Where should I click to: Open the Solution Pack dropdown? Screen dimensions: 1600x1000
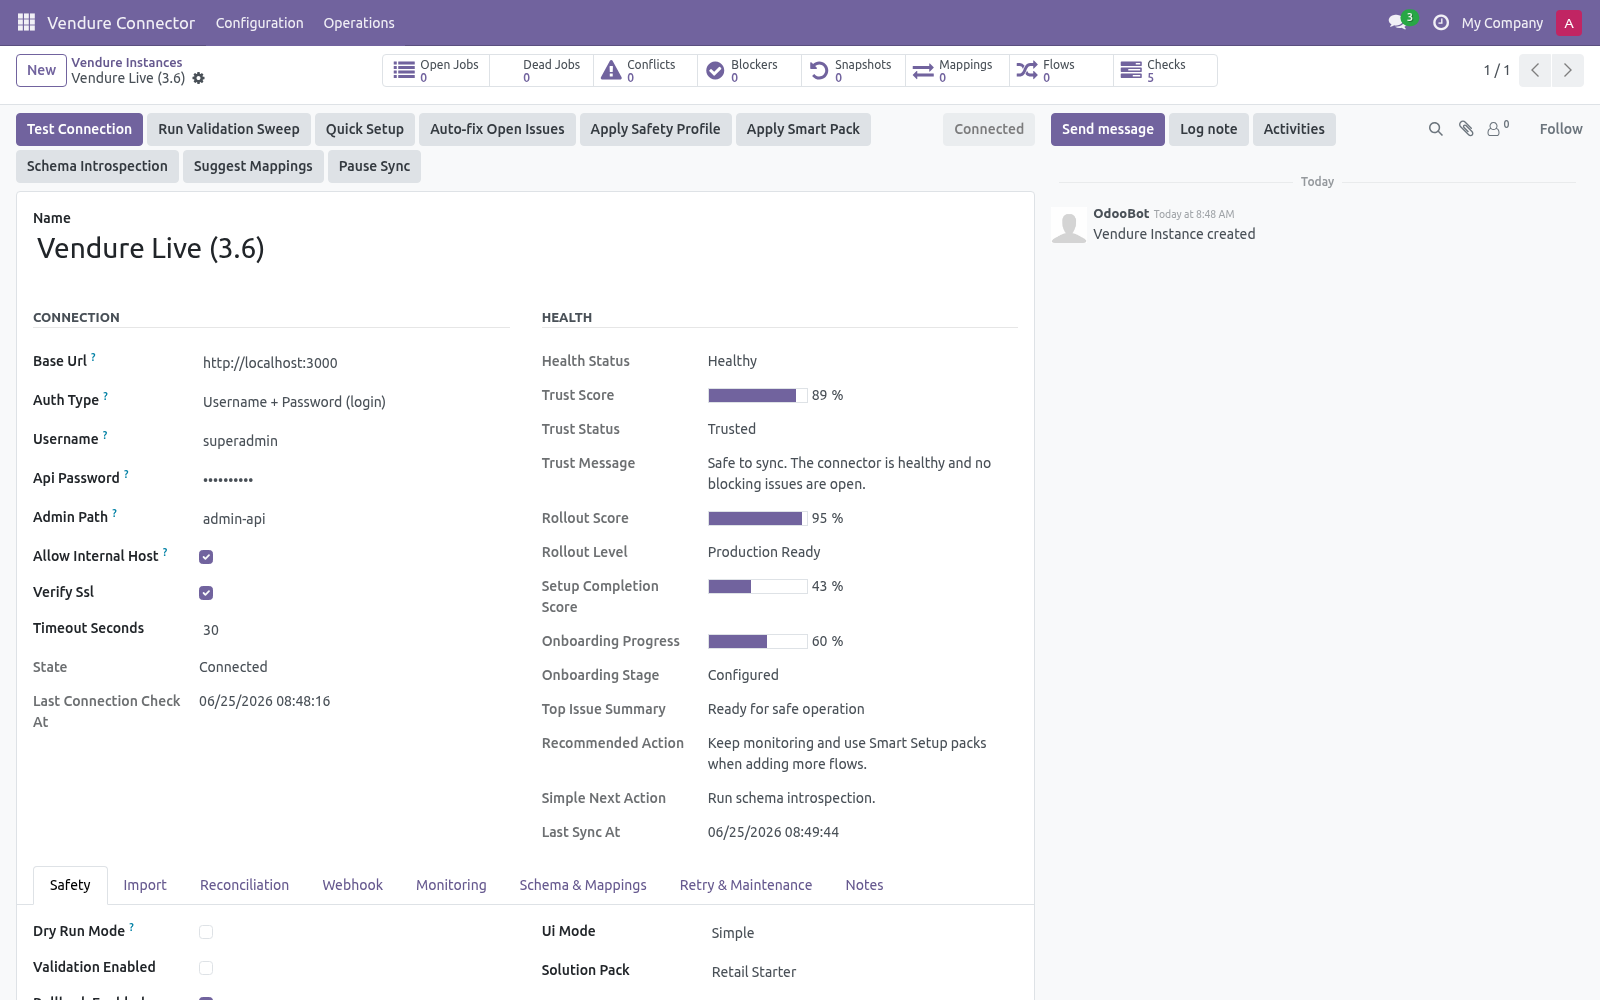pyautogui.click(x=863, y=972)
